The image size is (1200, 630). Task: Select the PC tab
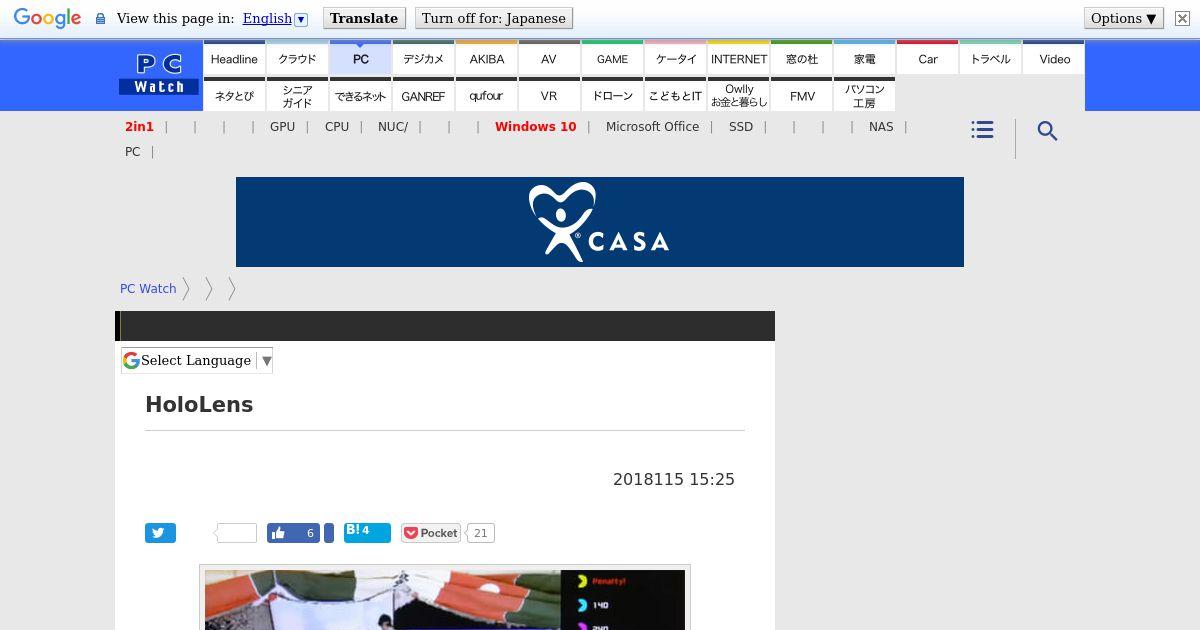pos(360,59)
